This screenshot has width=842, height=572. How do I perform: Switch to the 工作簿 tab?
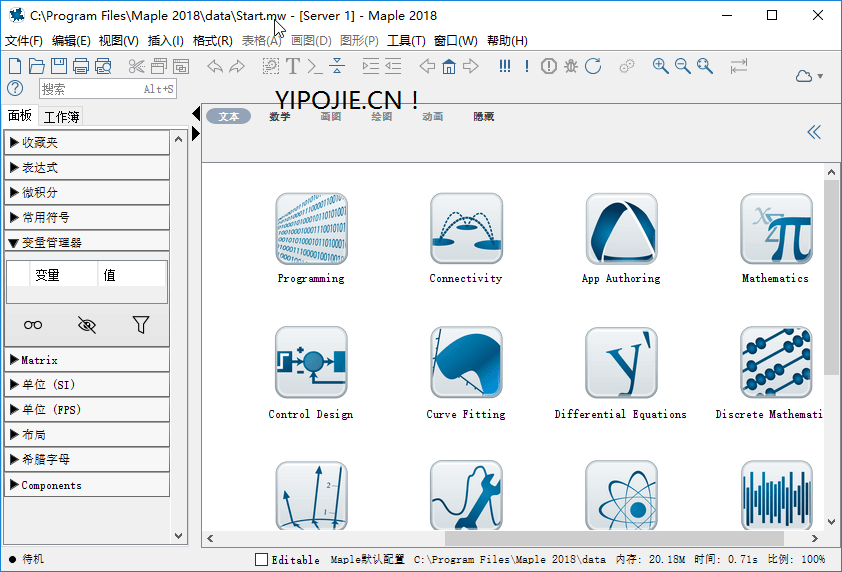click(x=62, y=117)
